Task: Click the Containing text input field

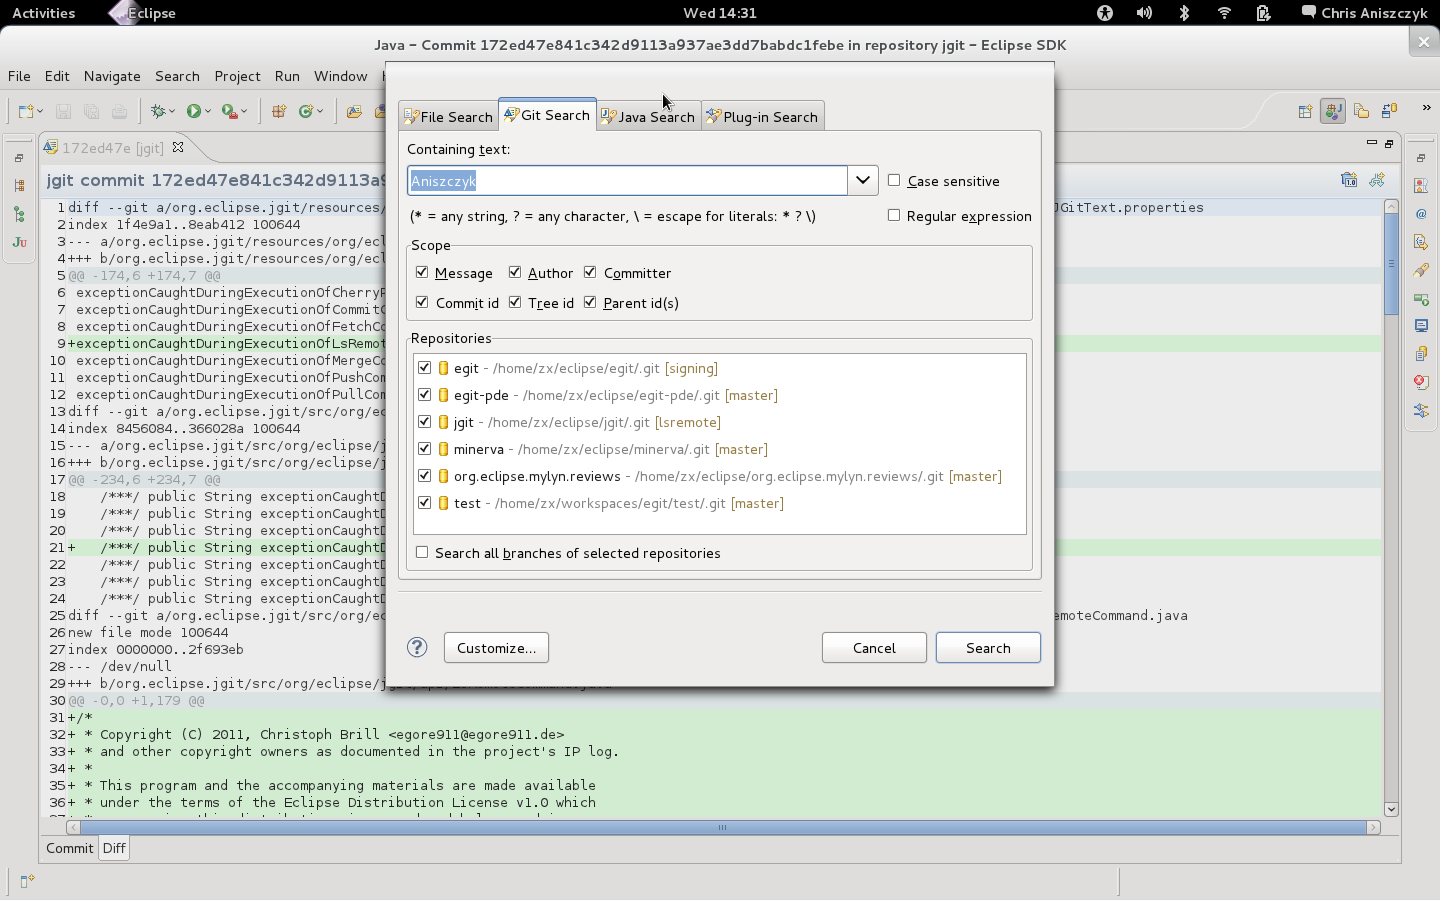Action: [x=627, y=180]
